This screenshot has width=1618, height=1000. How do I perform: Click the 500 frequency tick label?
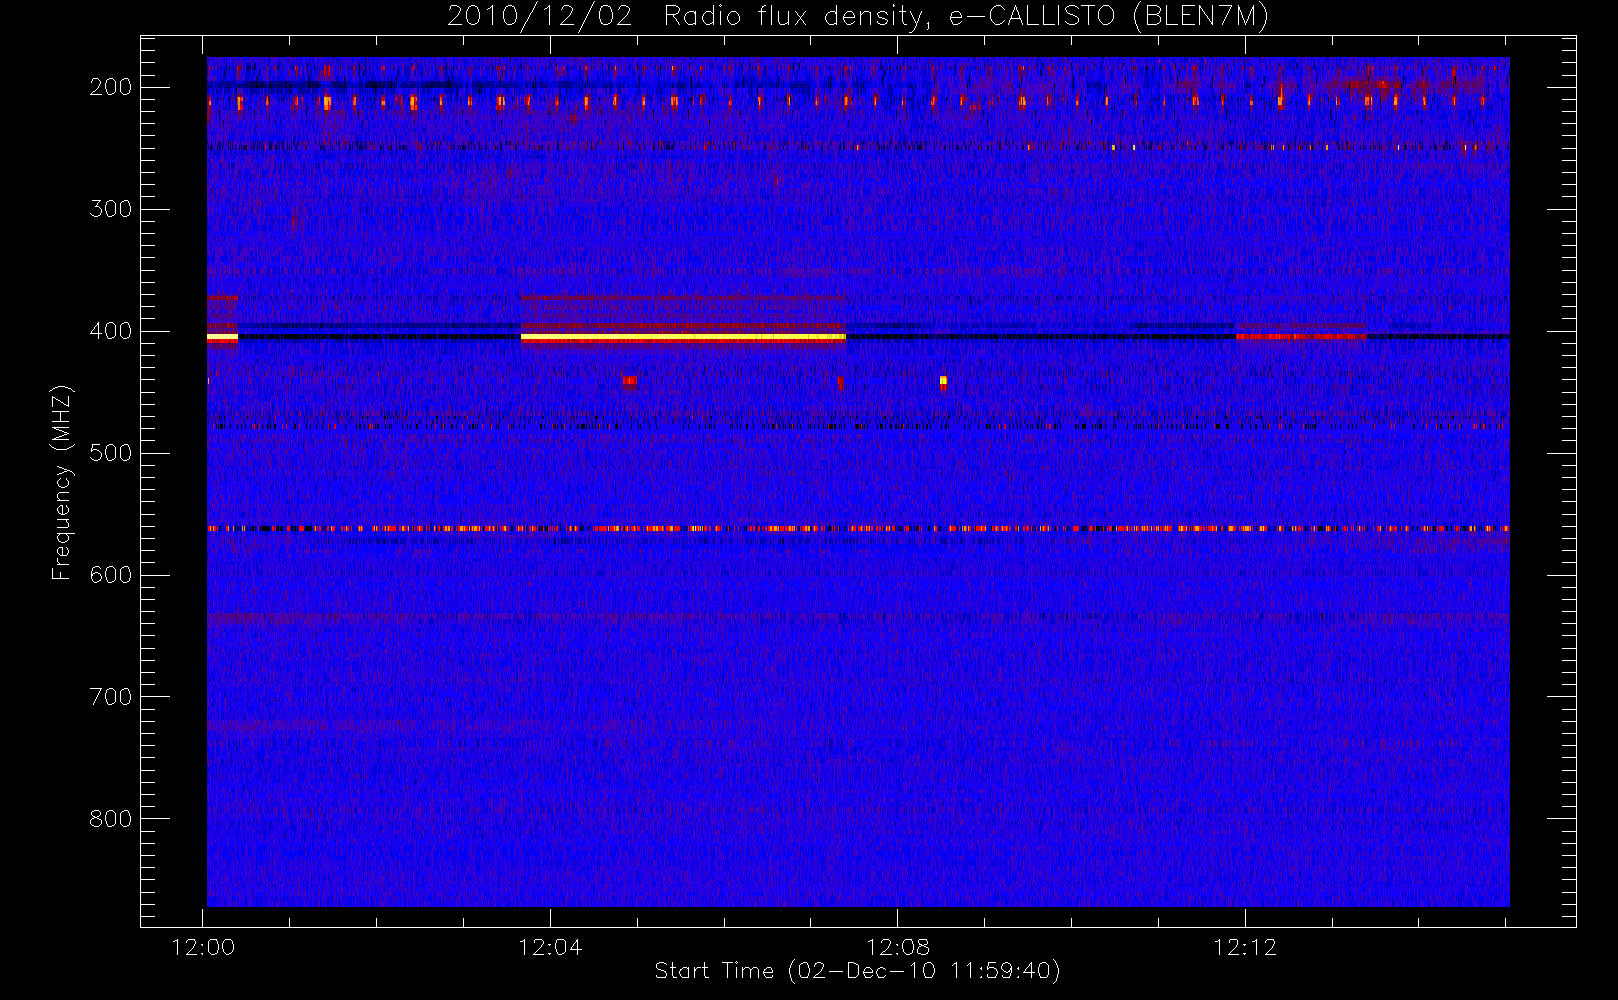(x=111, y=453)
